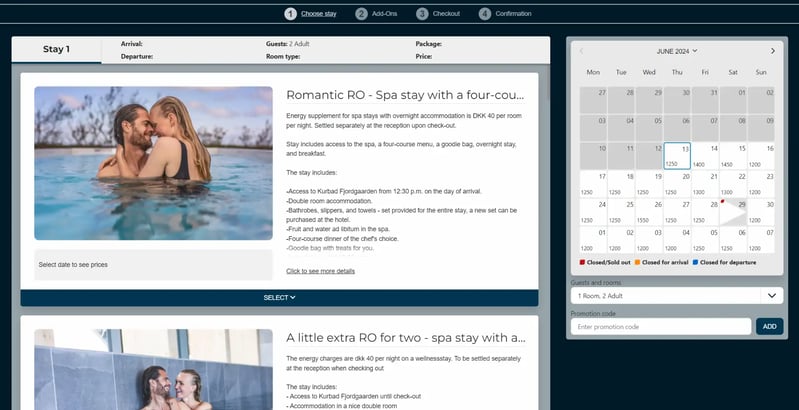Select the Choose stay step label
Screen dimensions: 799x410
click(318, 14)
